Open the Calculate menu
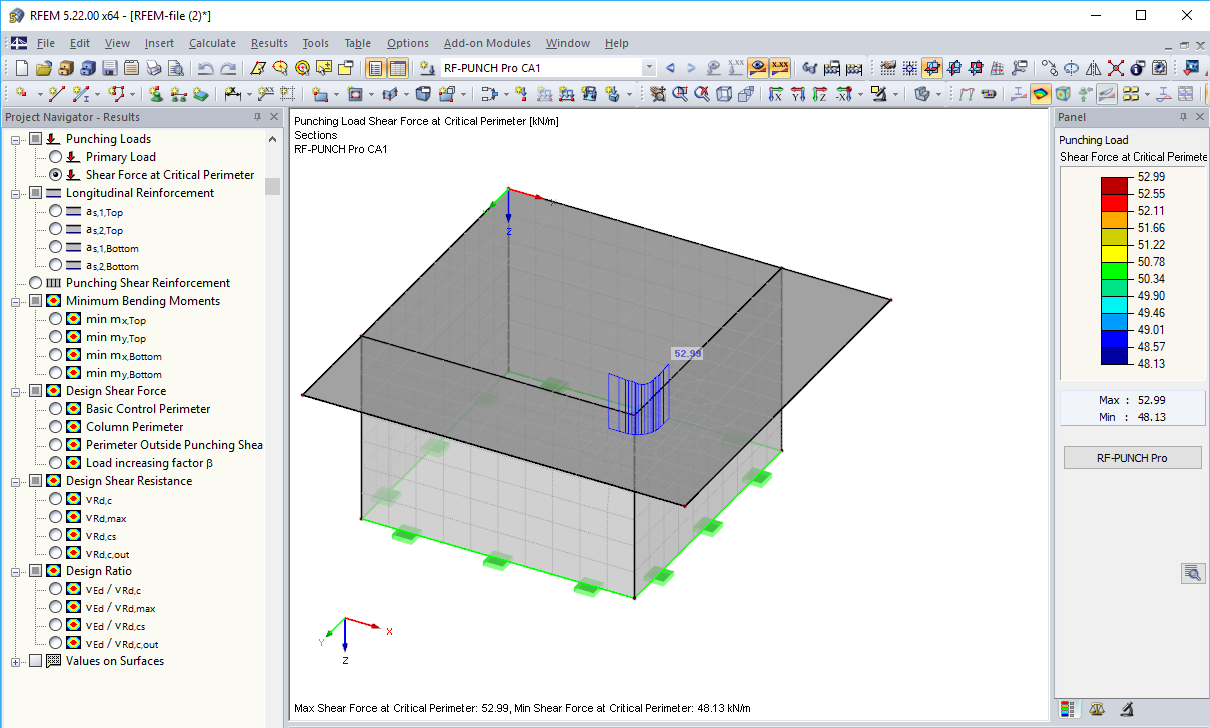The height and width of the screenshot is (728, 1210). click(212, 43)
